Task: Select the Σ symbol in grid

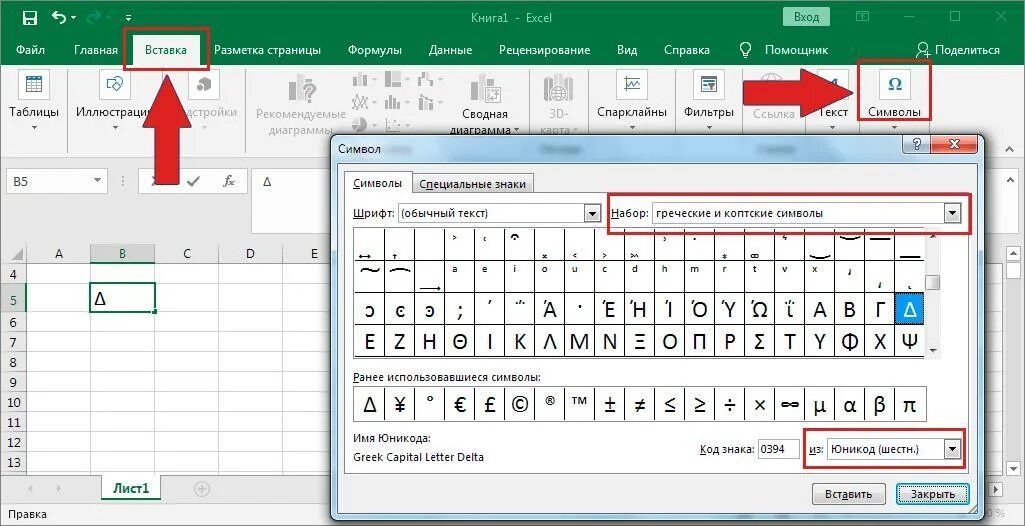Action: 759,342
